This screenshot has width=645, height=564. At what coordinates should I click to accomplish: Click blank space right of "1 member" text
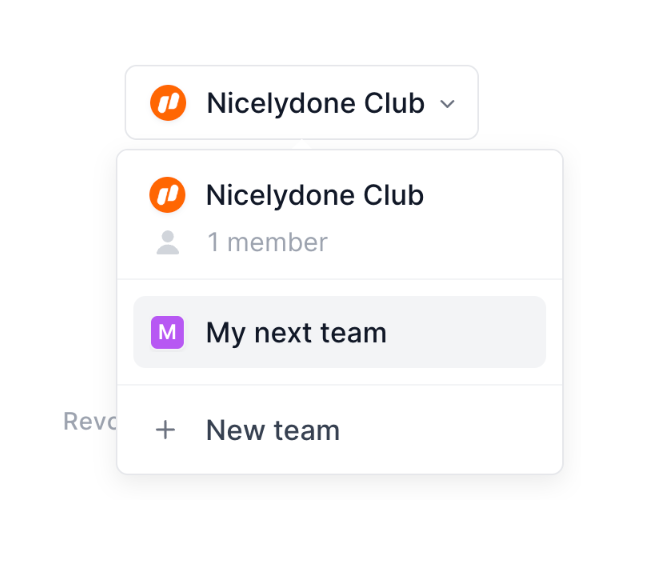(440, 243)
